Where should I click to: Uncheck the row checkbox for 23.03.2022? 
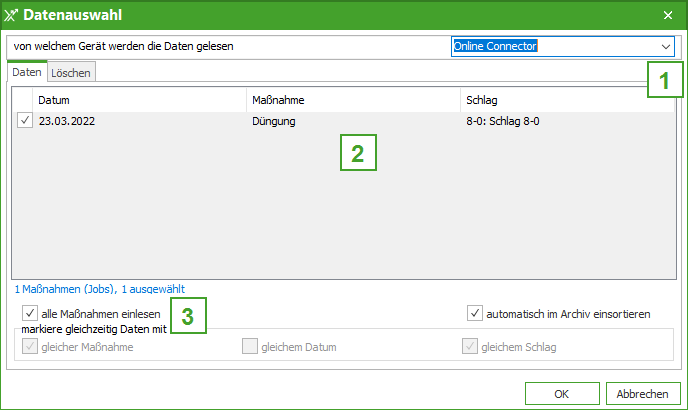[x=25, y=121]
